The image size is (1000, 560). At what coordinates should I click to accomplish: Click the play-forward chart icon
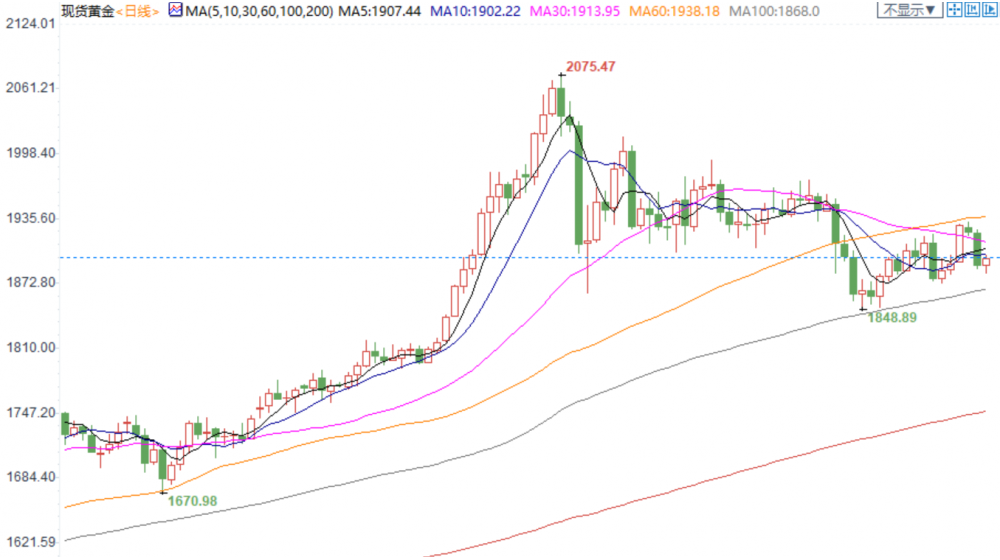coord(989,11)
